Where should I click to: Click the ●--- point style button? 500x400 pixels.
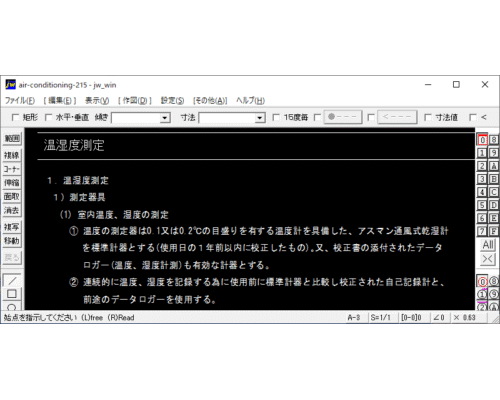click(343, 117)
